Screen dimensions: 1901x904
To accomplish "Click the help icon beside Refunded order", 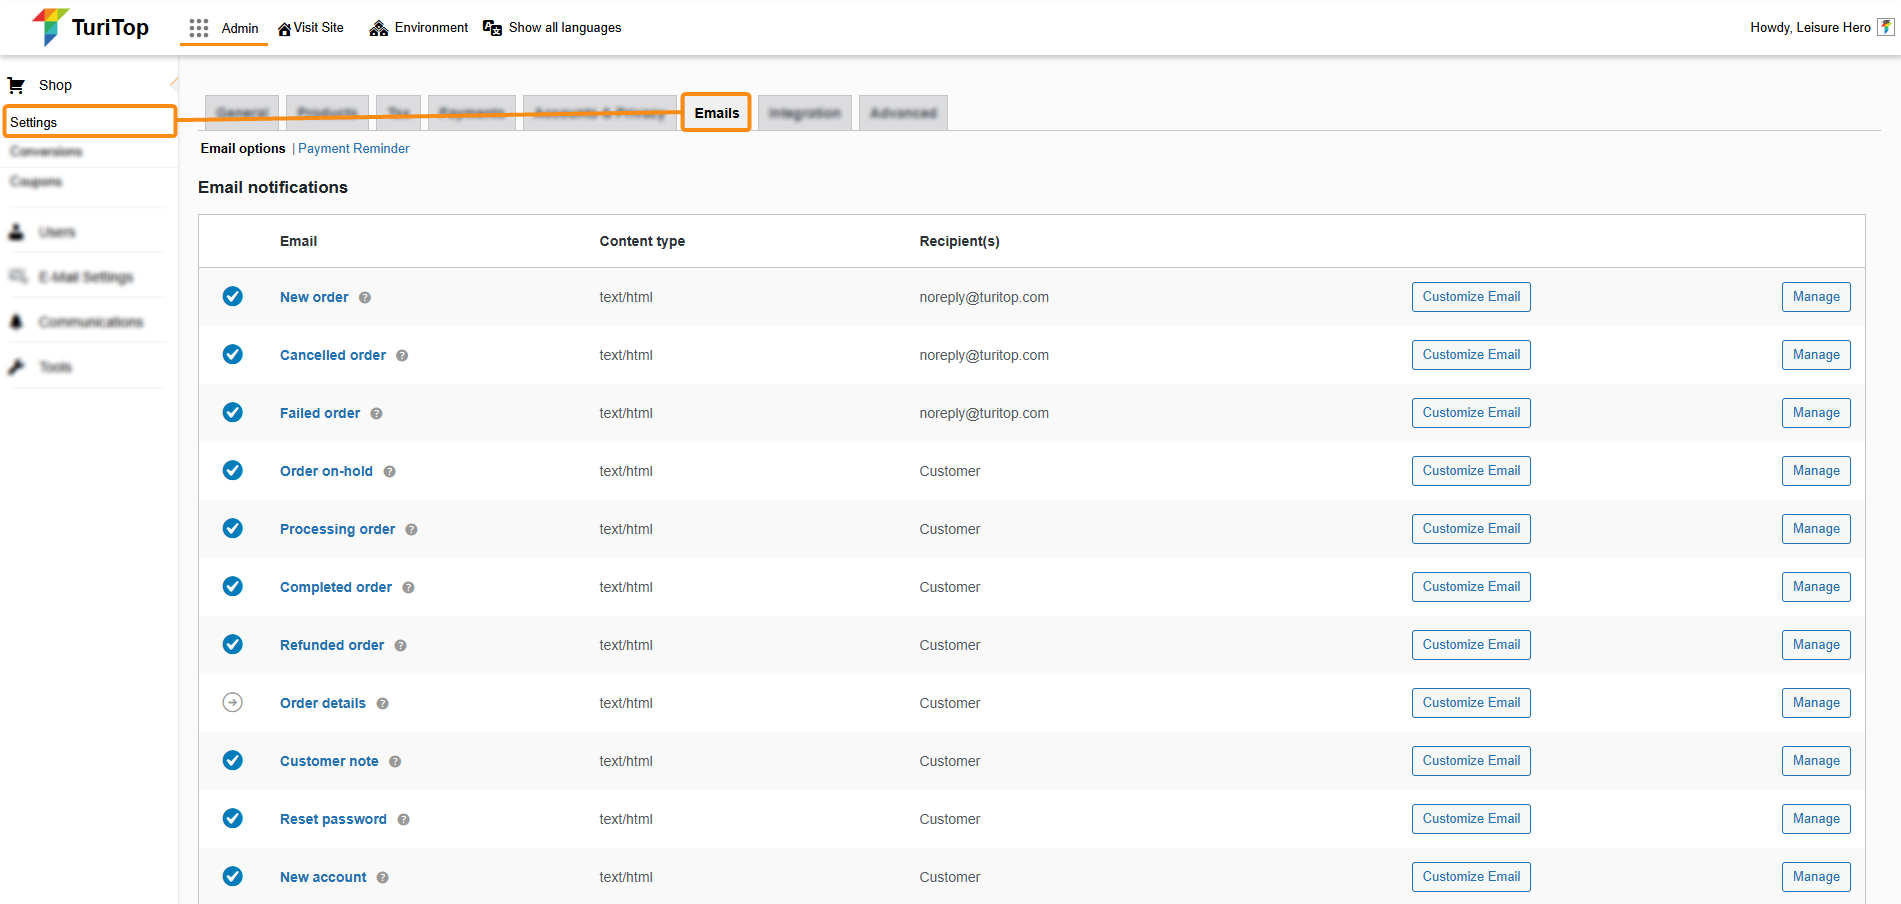I will click(400, 646).
